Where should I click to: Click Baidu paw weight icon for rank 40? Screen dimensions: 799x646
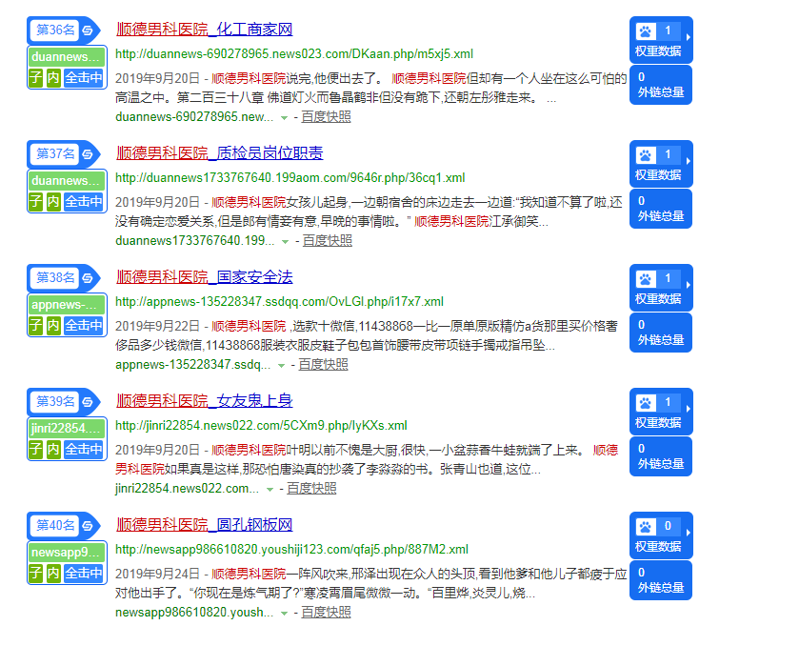coord(645,526)
